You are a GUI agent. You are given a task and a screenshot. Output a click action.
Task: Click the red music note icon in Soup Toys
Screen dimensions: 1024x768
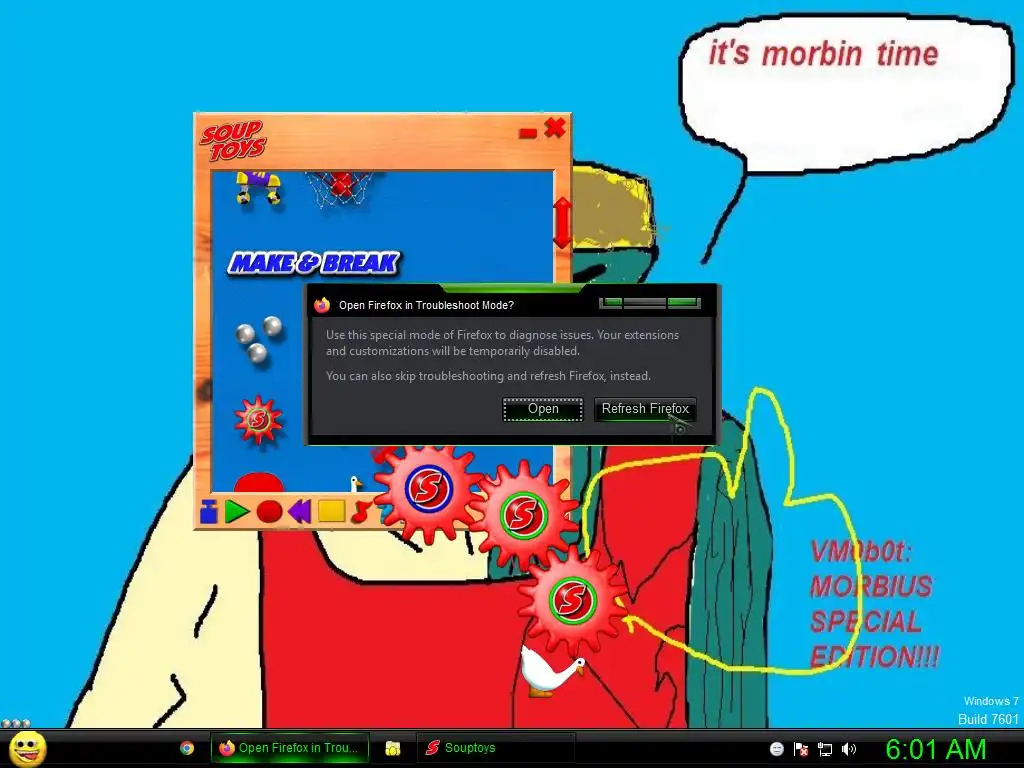click(x=361, y=512)
